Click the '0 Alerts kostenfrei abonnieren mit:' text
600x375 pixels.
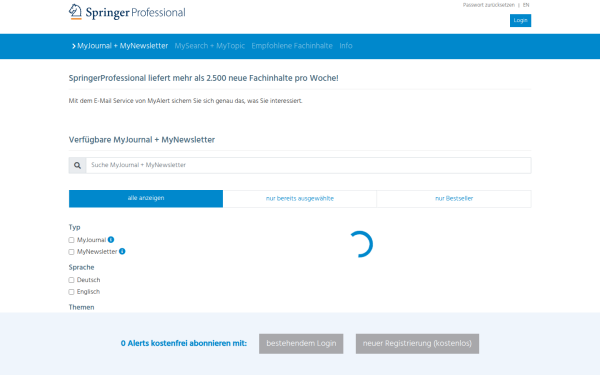click(x=184, y=344)
